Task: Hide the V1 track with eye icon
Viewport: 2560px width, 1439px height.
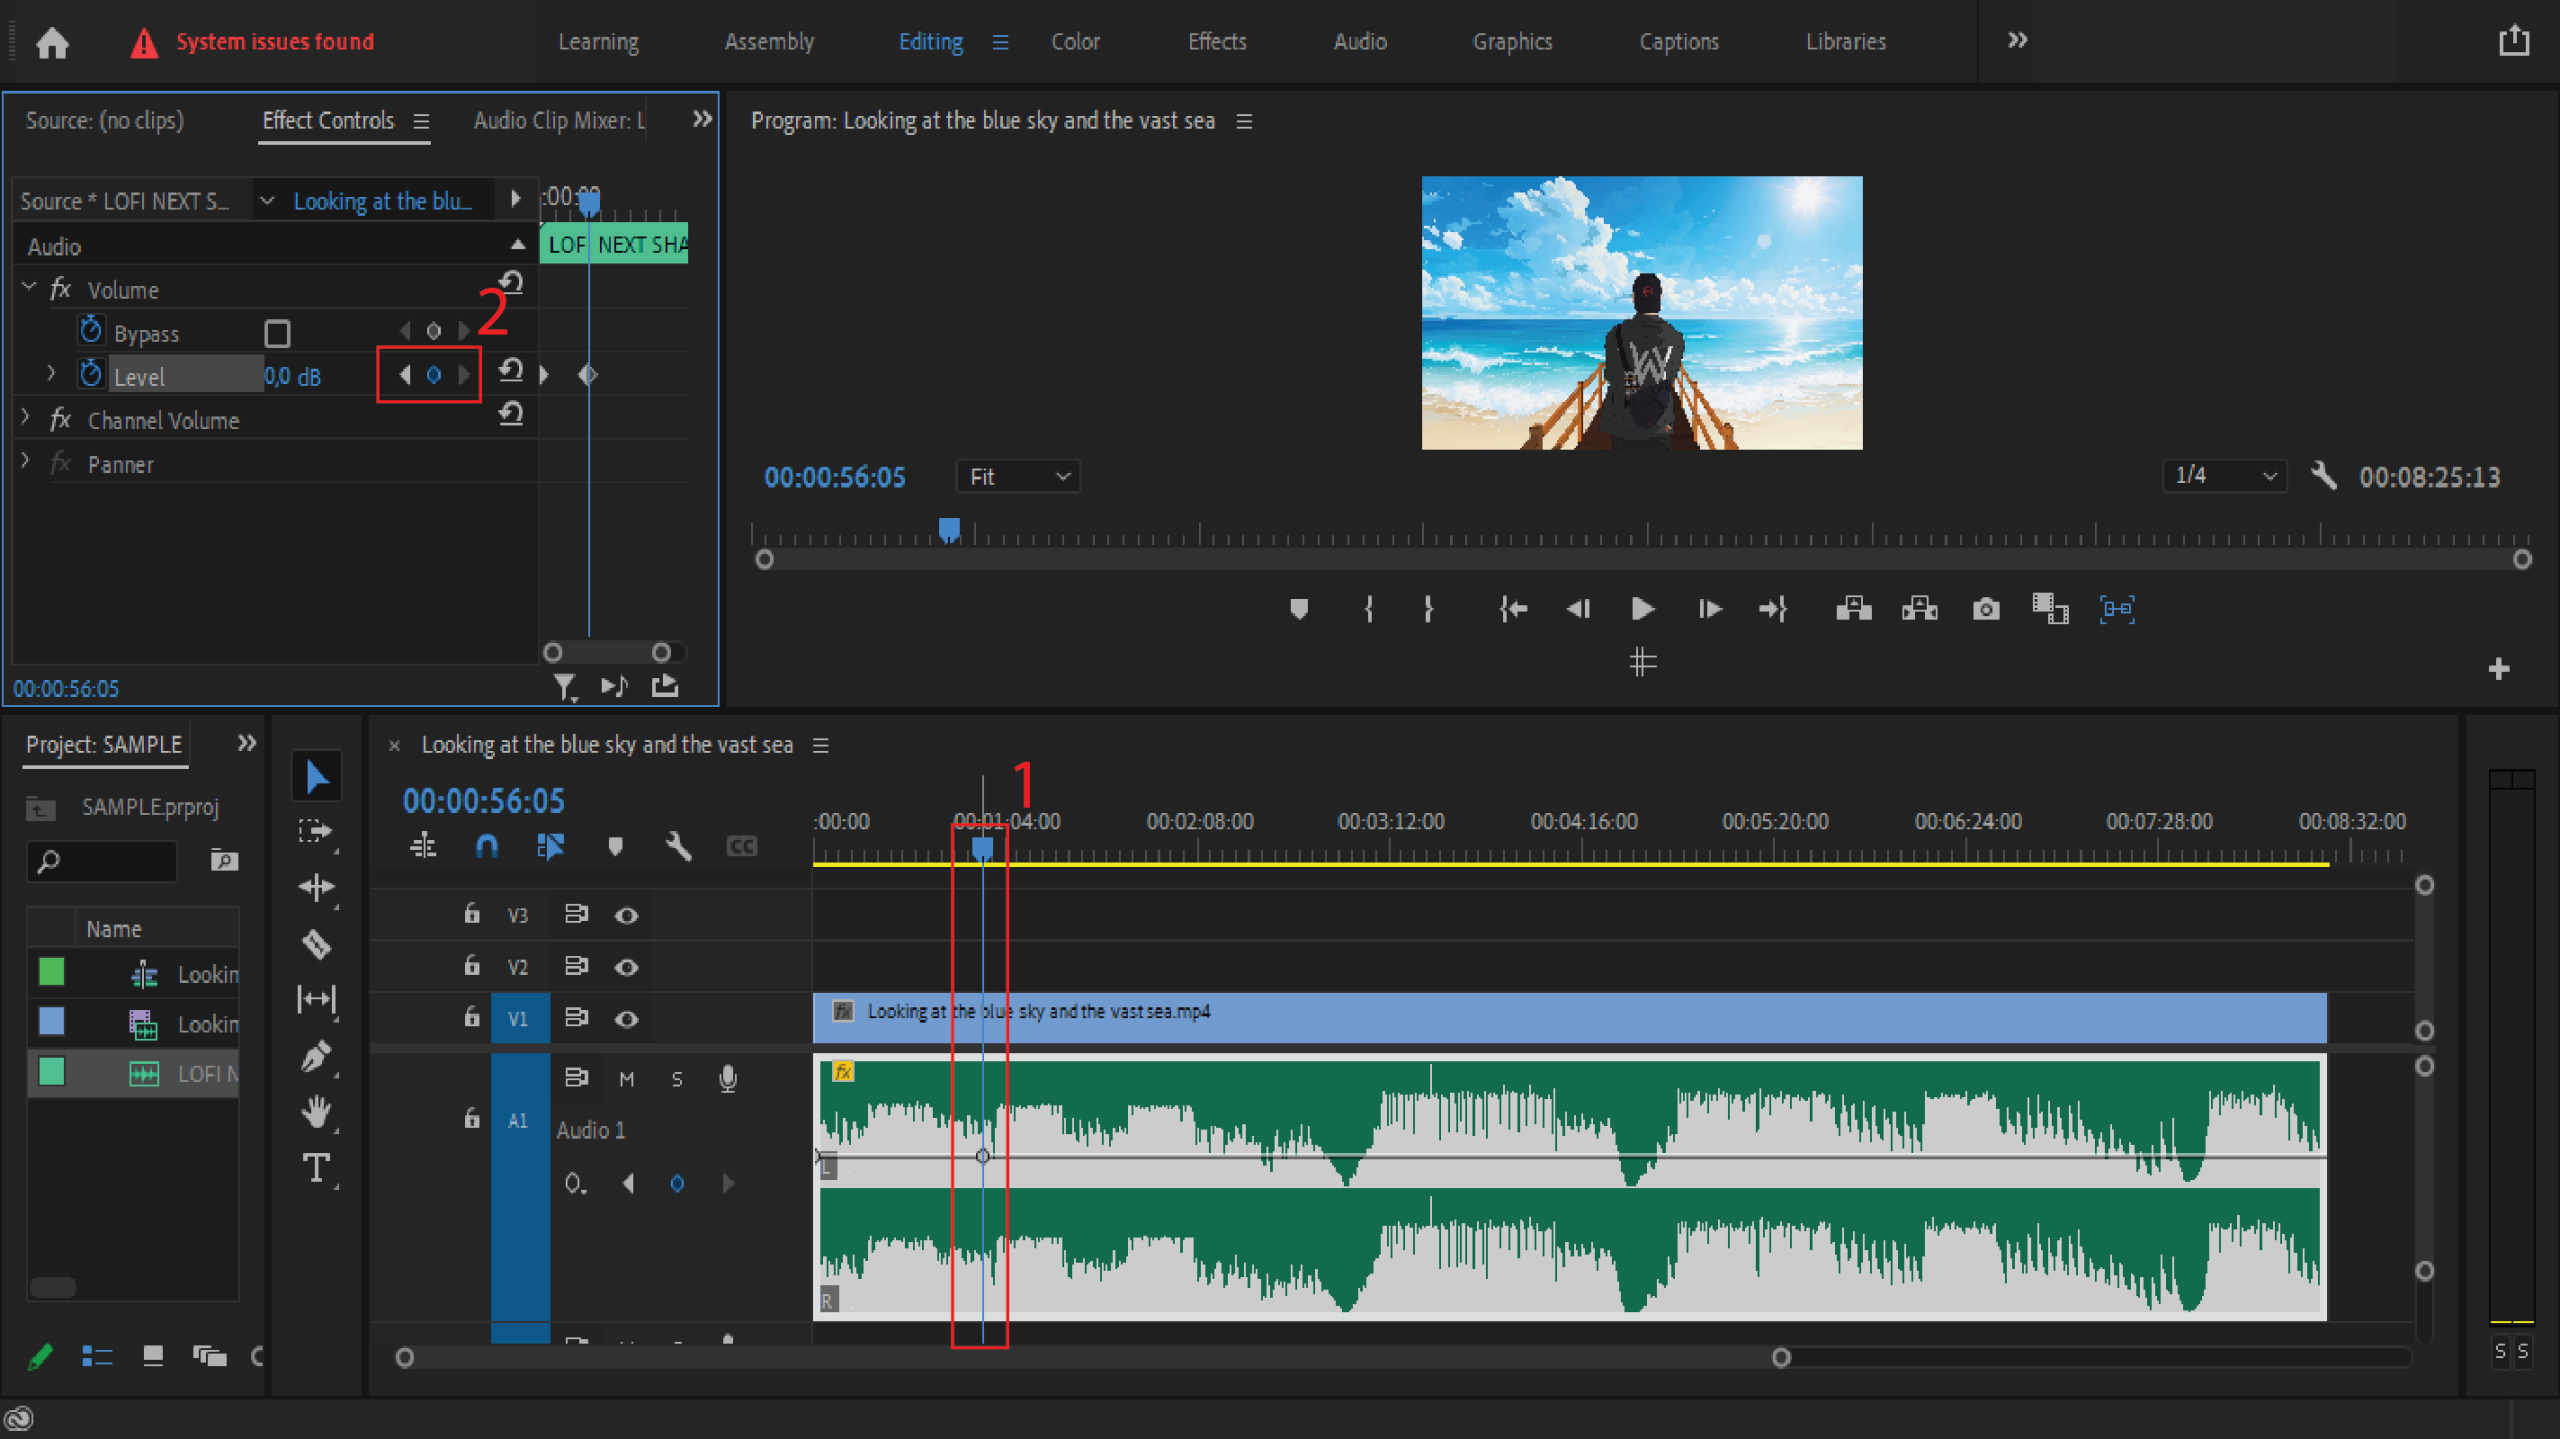Action: 626,1019
